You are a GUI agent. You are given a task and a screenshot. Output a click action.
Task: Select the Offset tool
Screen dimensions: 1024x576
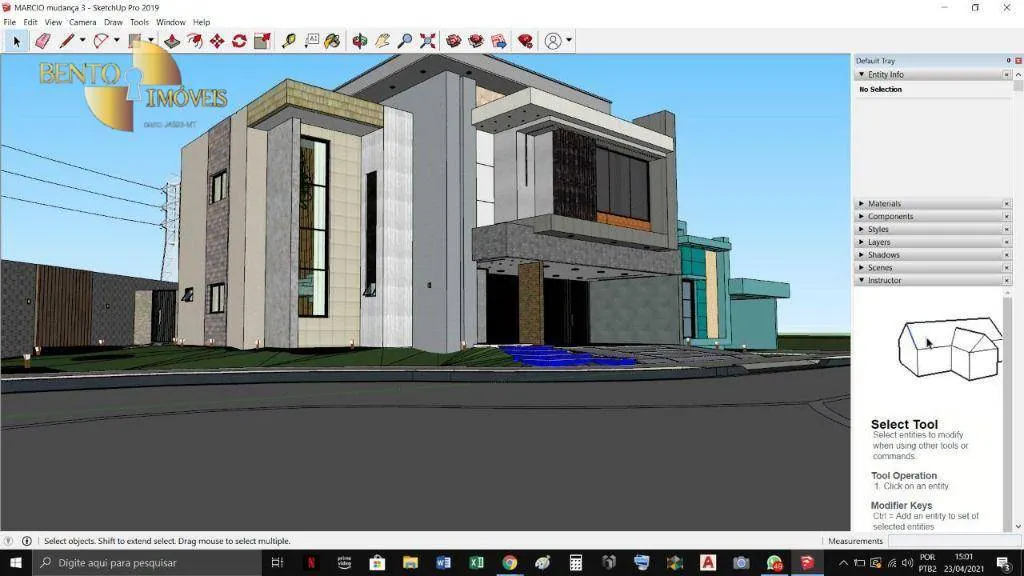(x=195, y=41)
